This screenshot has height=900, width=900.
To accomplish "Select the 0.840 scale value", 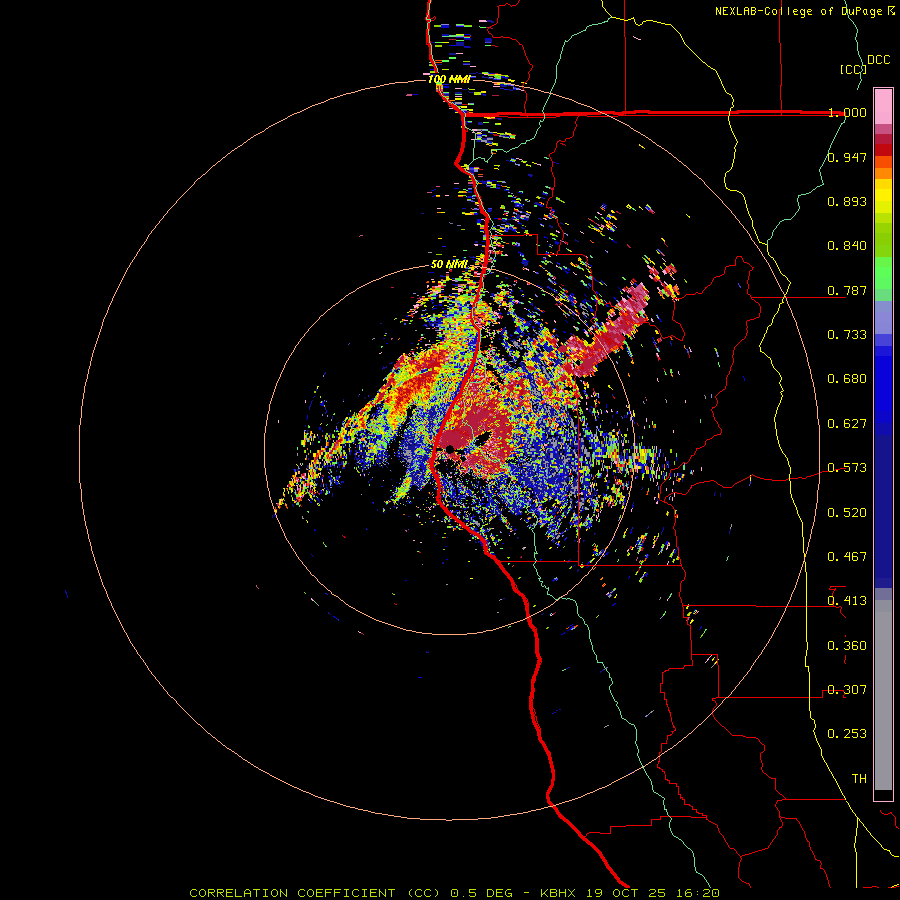I will coord(847,246).
